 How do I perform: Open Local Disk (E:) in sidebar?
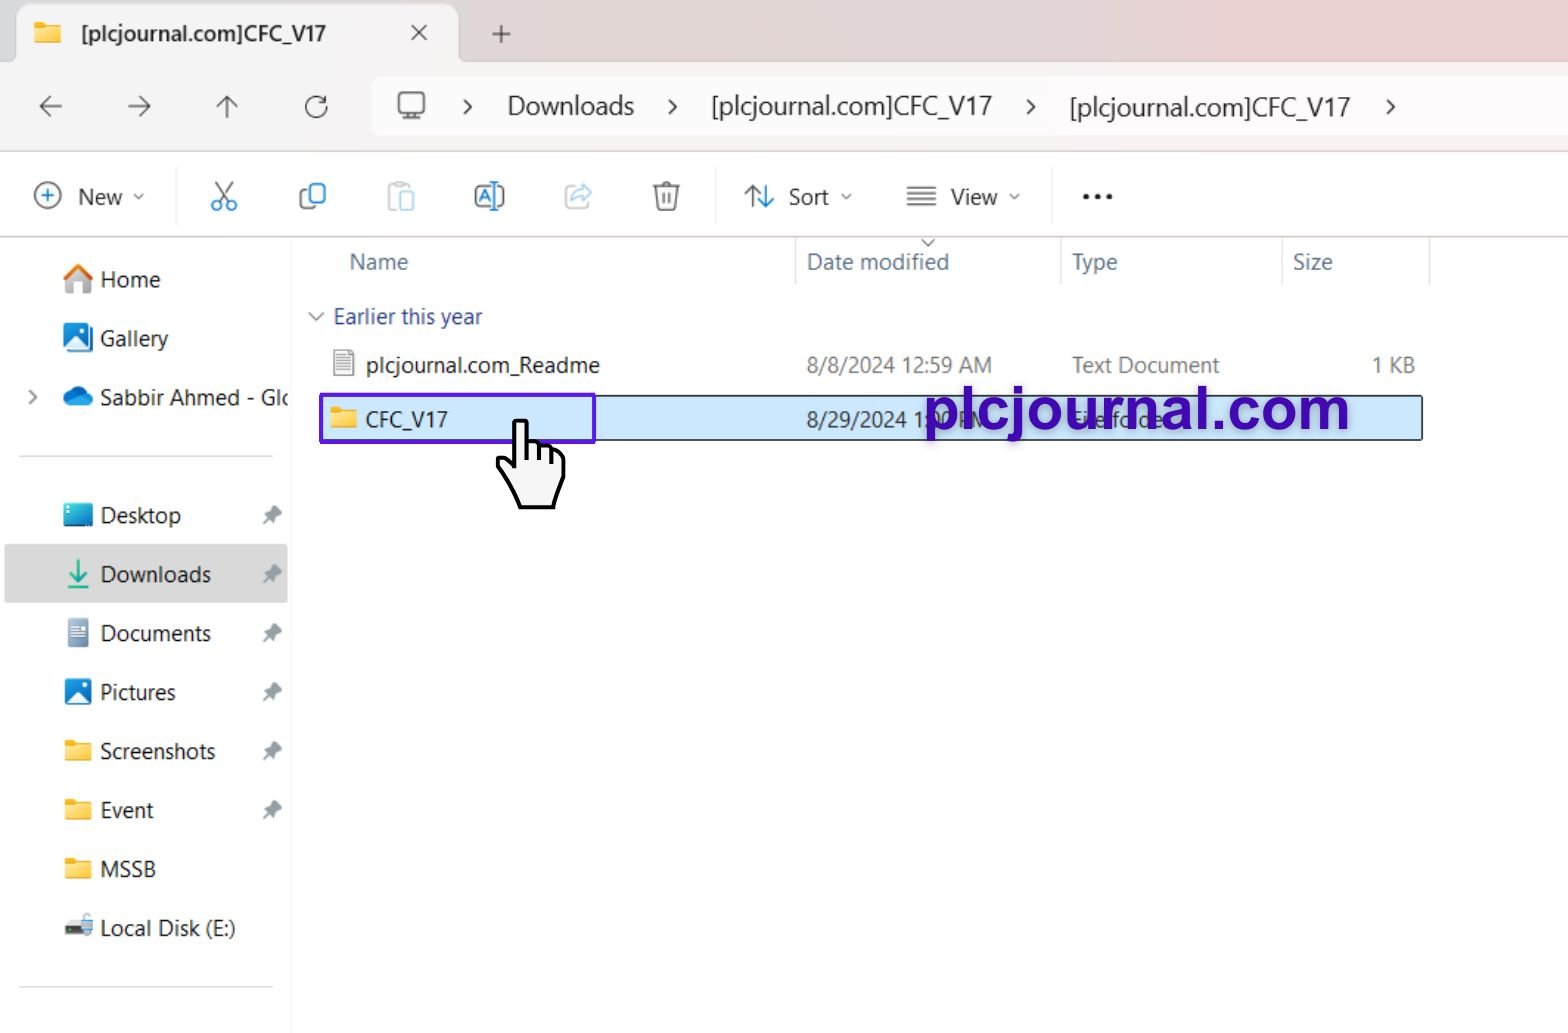(x=150, y=928)
